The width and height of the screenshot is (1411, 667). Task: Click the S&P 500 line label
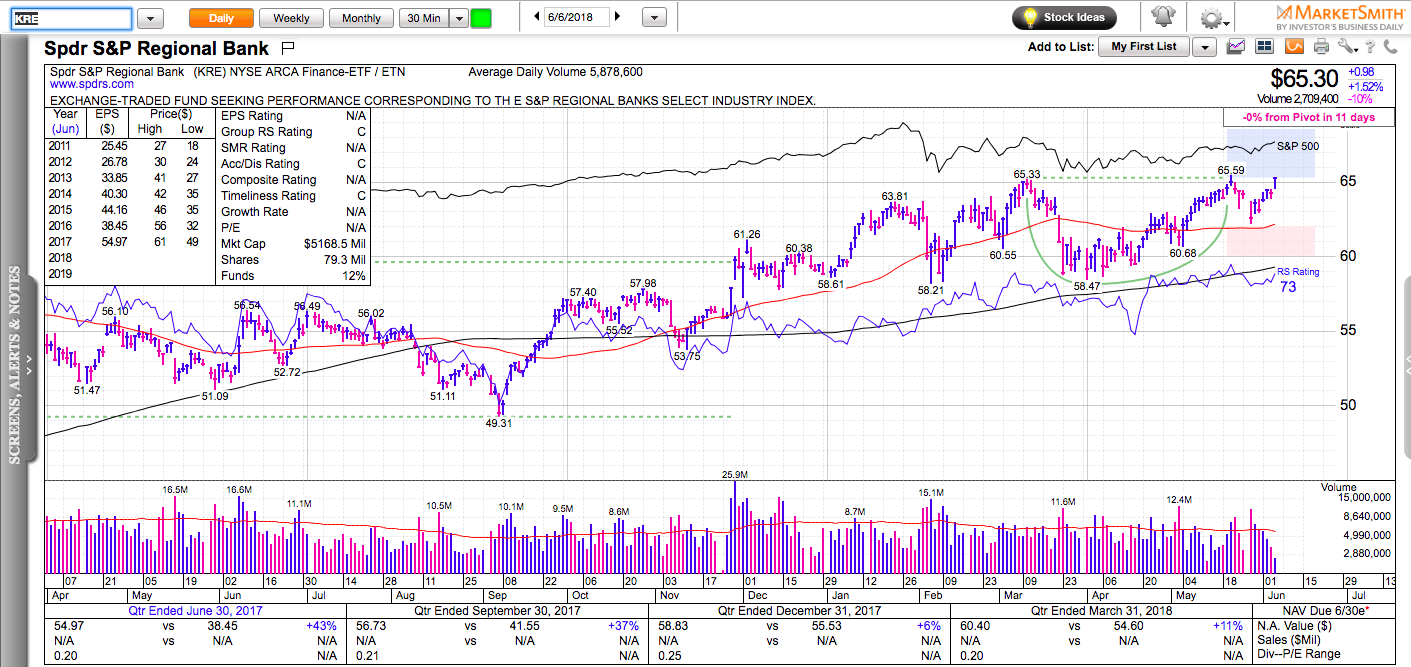tap(1297, 146)
